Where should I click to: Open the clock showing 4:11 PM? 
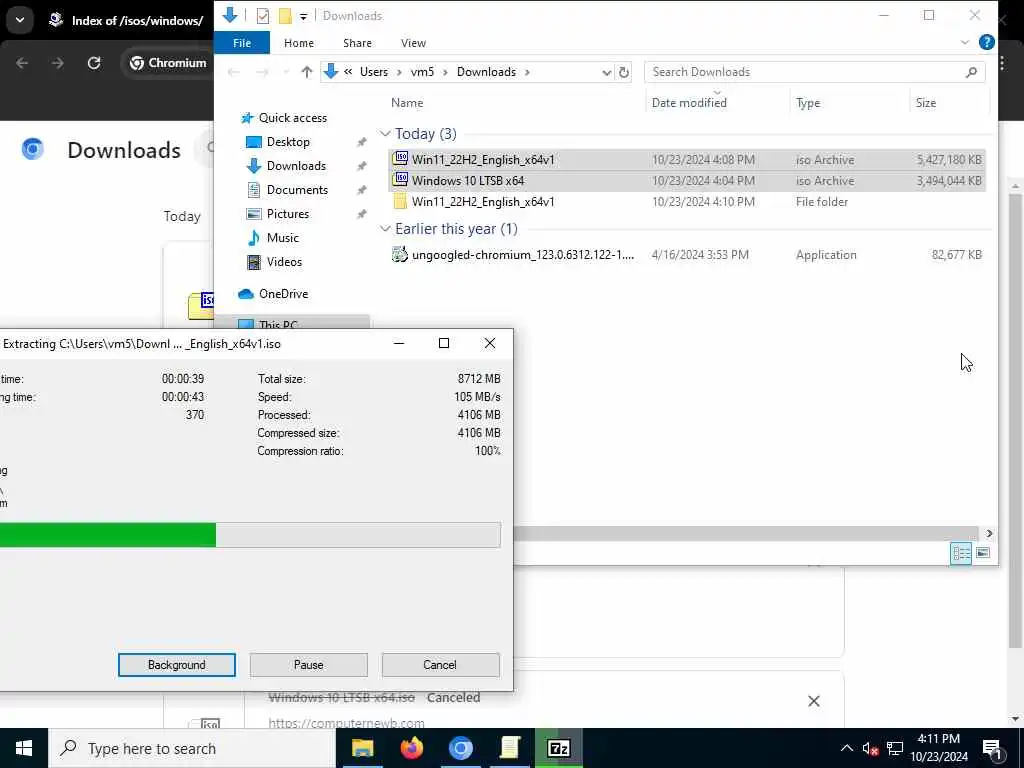(938, 748)
